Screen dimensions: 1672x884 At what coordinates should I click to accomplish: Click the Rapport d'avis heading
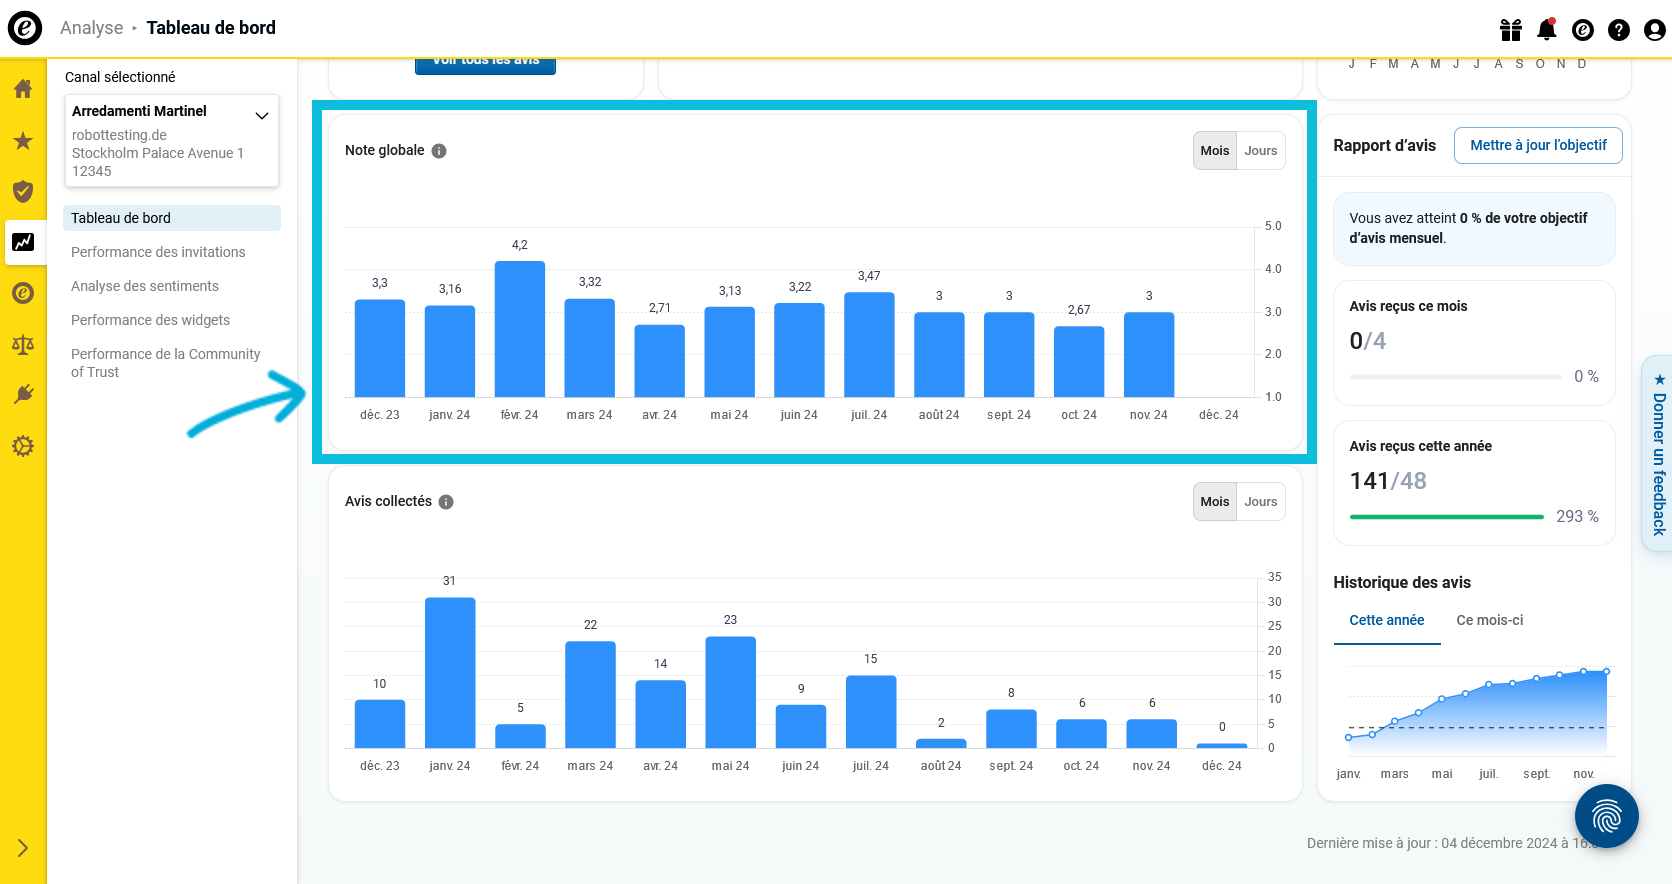pos(1385,146)
